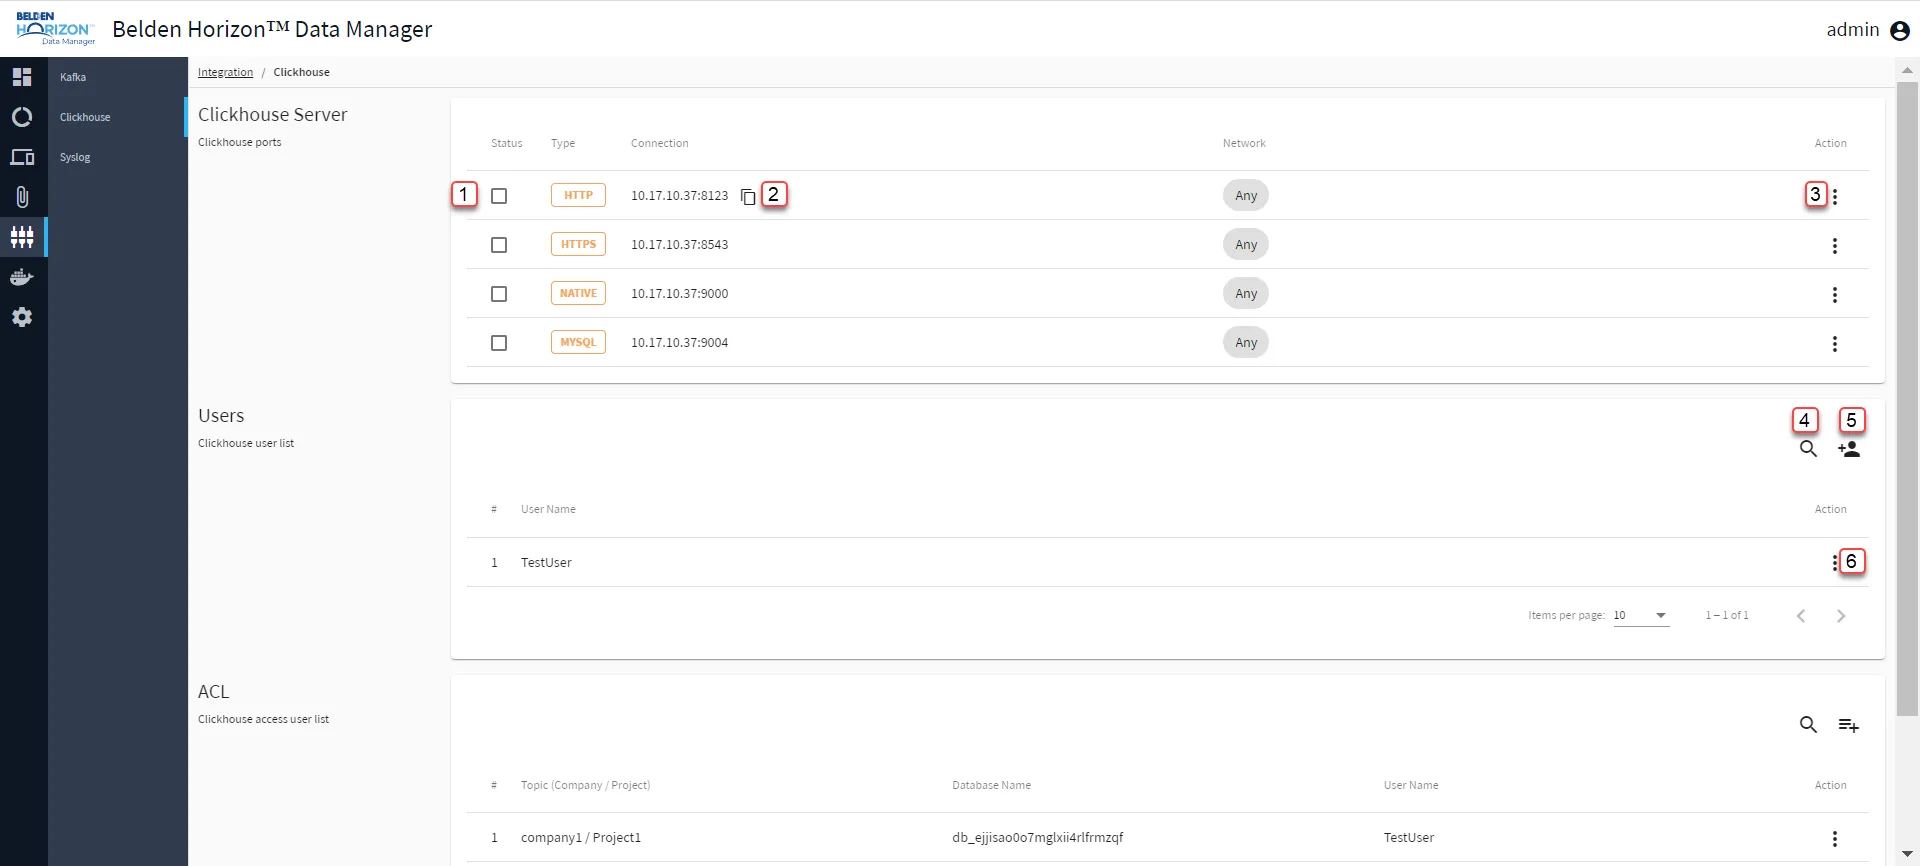Open the action menu for the HTTPS row
1920x866 pixels.
coord(1835,246)
